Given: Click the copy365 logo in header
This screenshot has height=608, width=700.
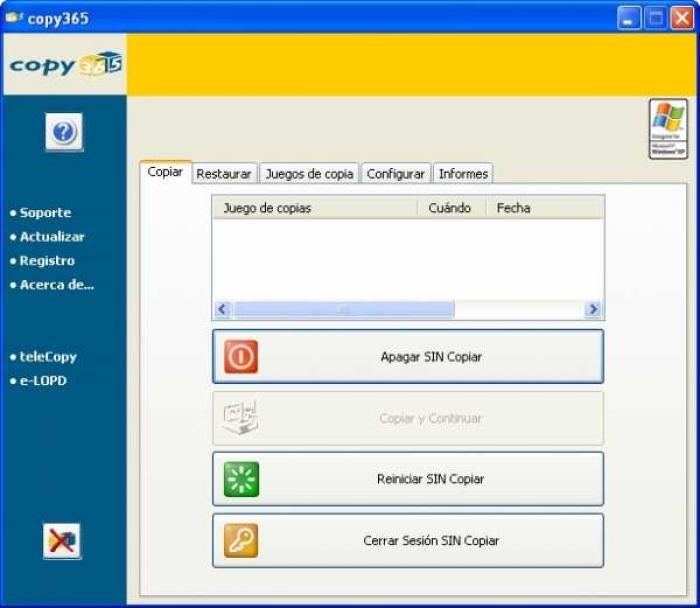Looking at the screenshot, I should point(66,65).
